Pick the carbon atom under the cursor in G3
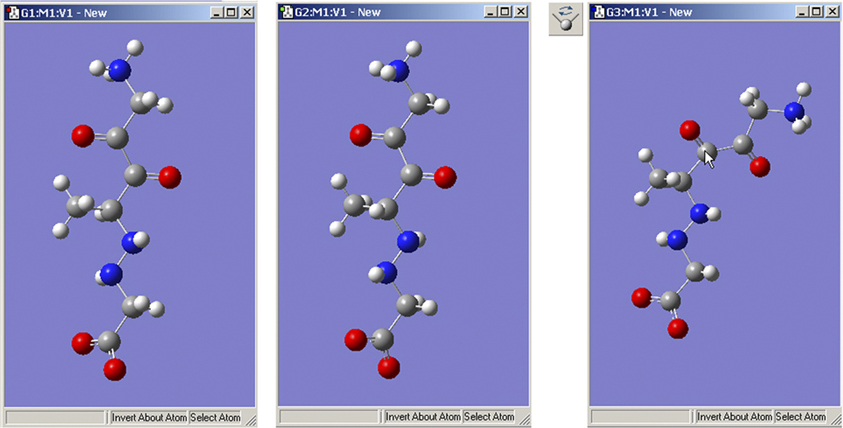This screenshot has height=428, width=843. (707, 153)
